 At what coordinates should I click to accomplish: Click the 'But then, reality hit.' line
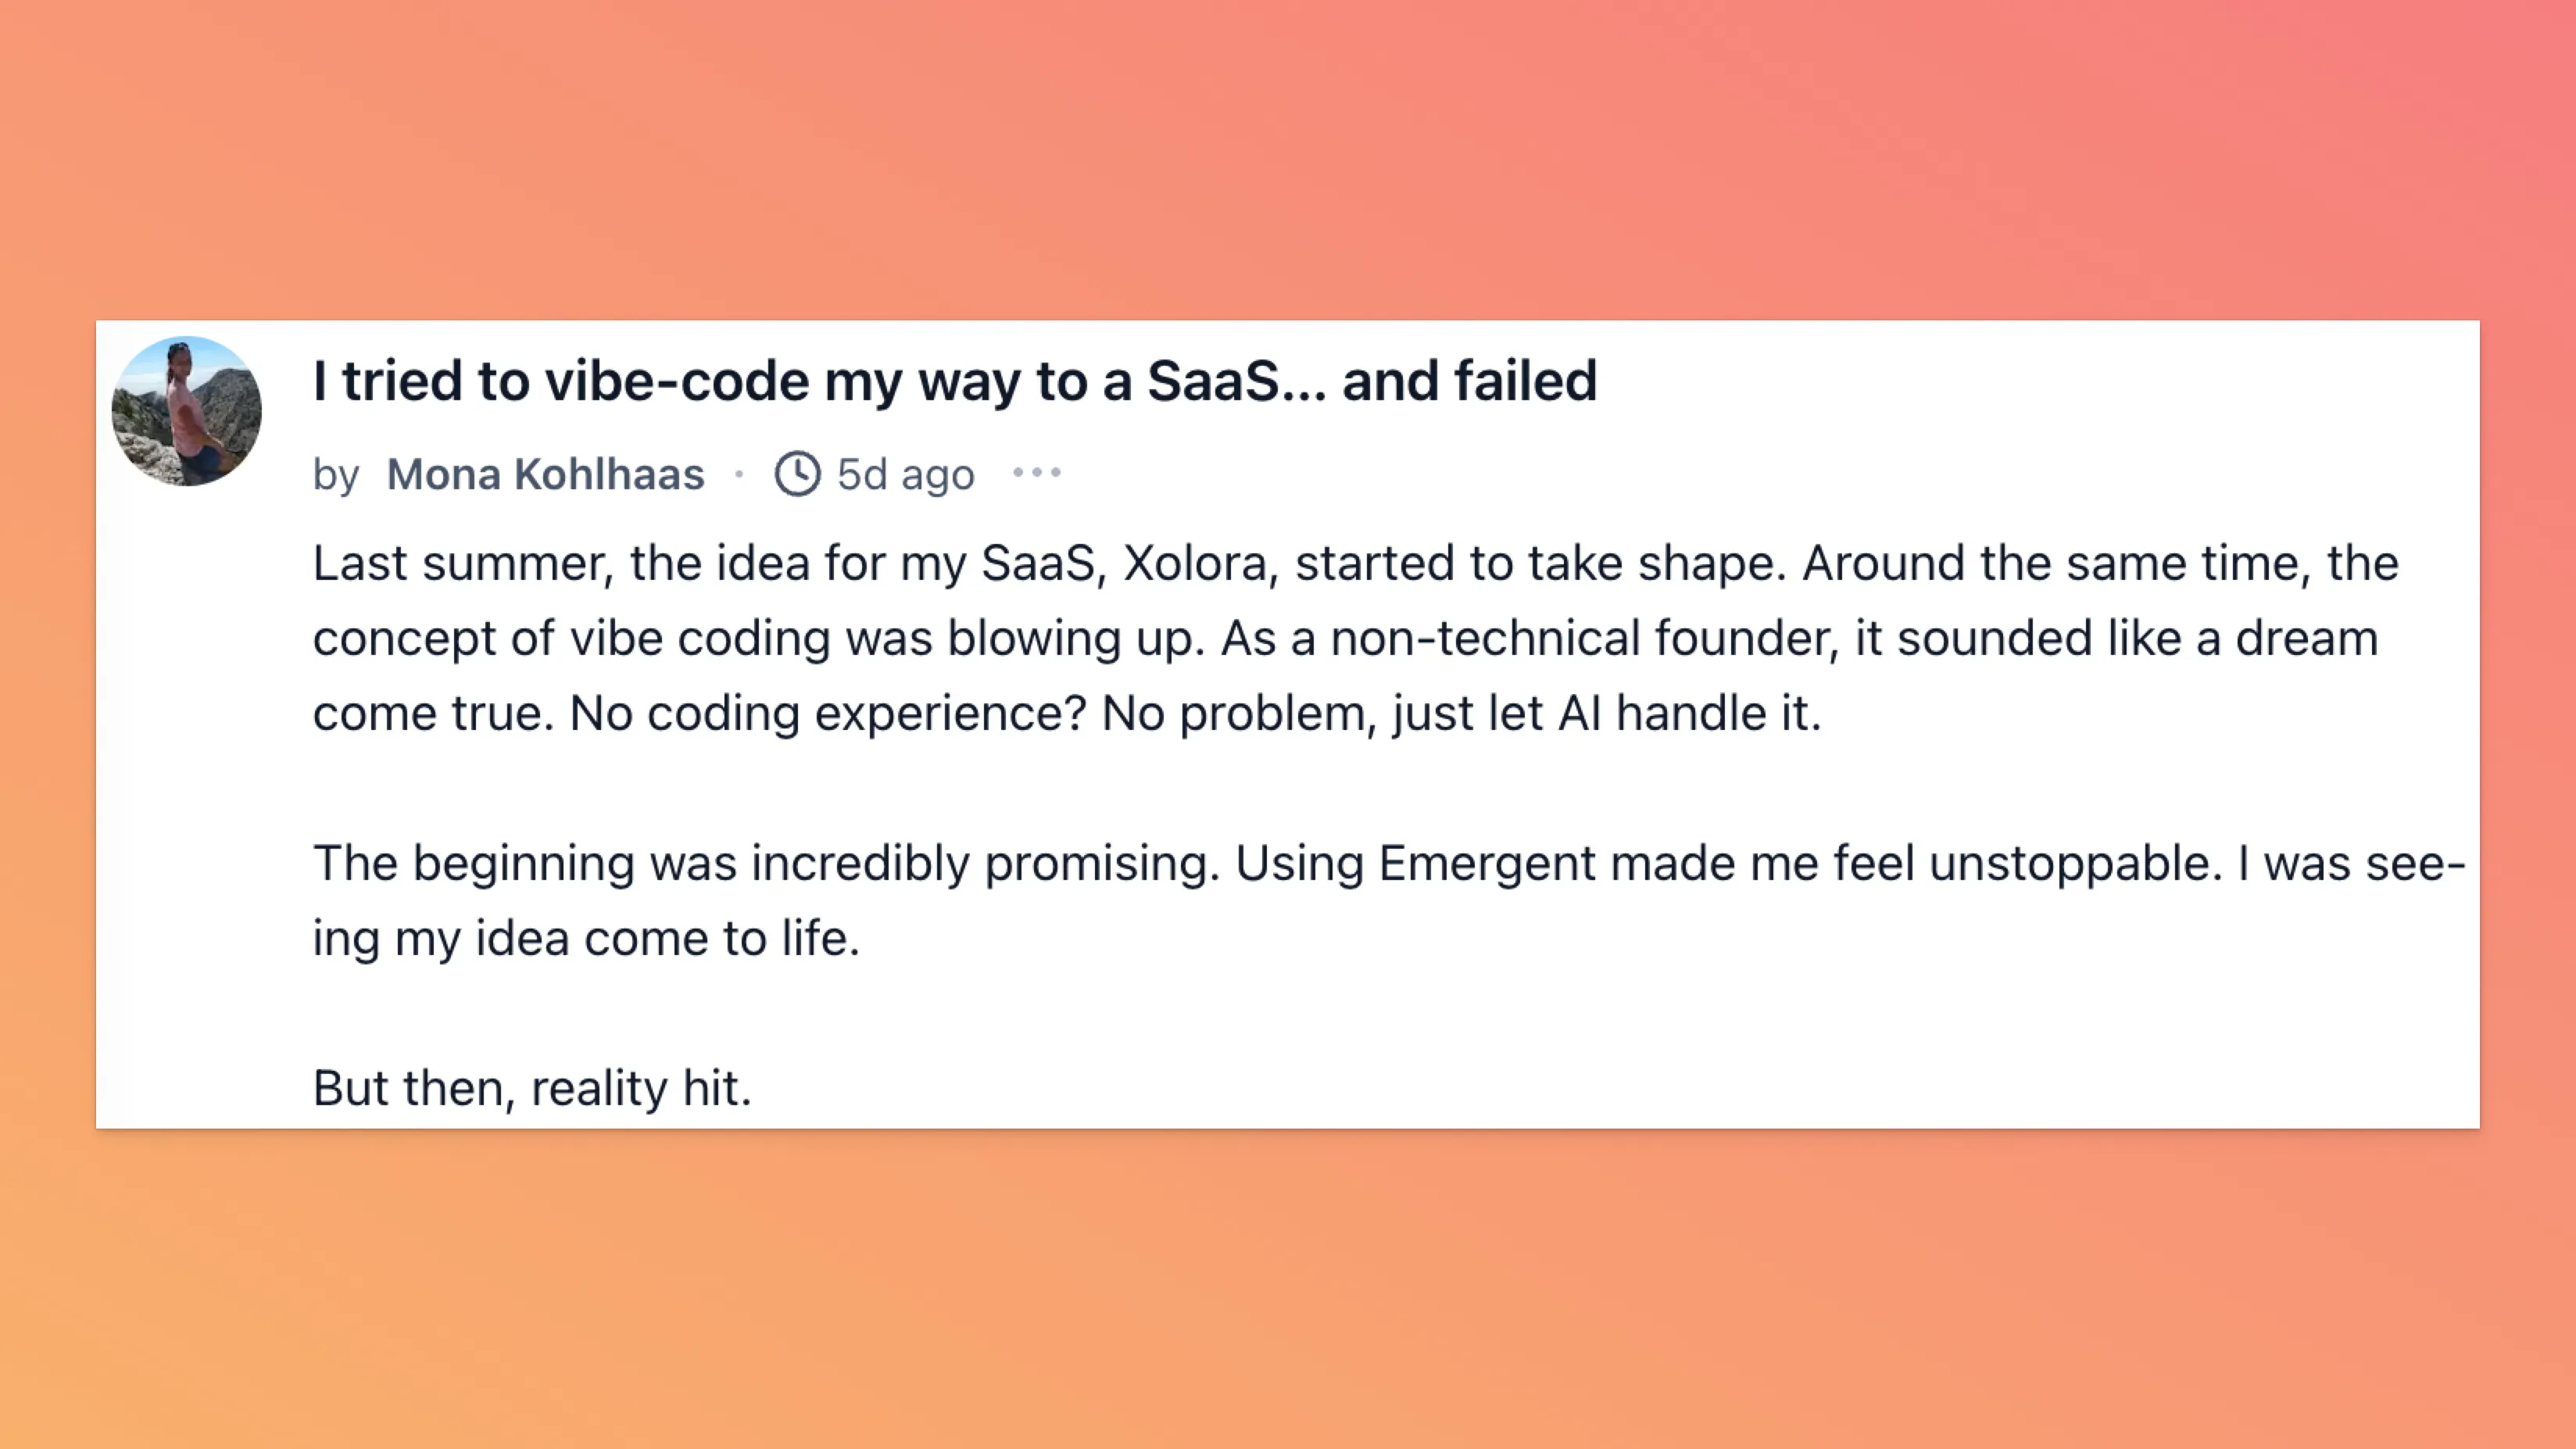pyautogui.click(x=532, y=1088)
